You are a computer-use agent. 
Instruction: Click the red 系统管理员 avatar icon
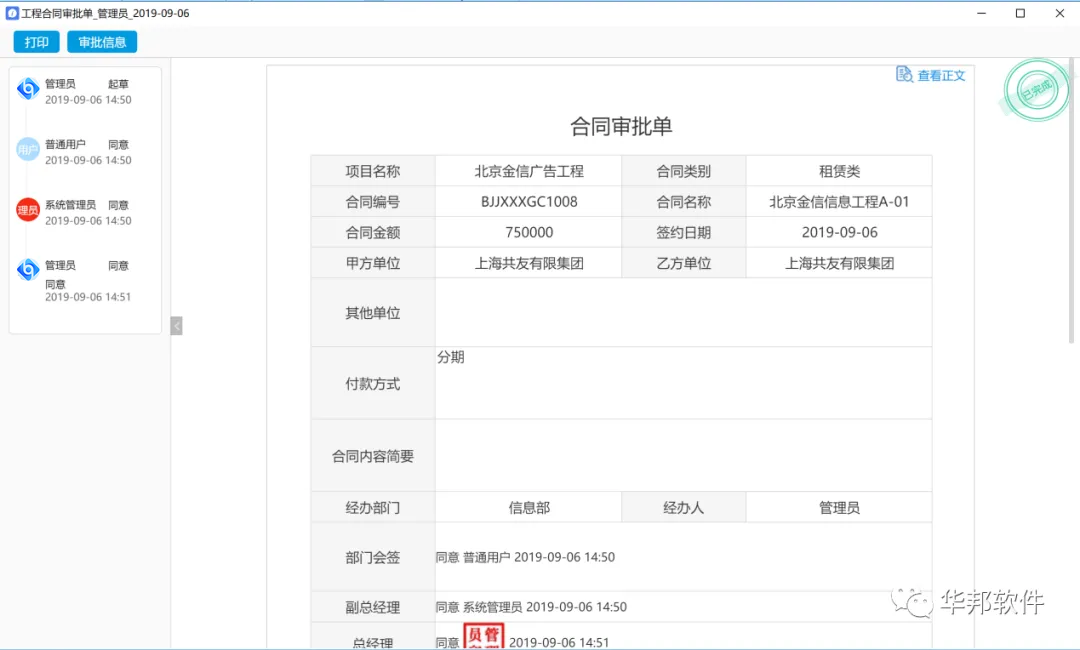28,210
